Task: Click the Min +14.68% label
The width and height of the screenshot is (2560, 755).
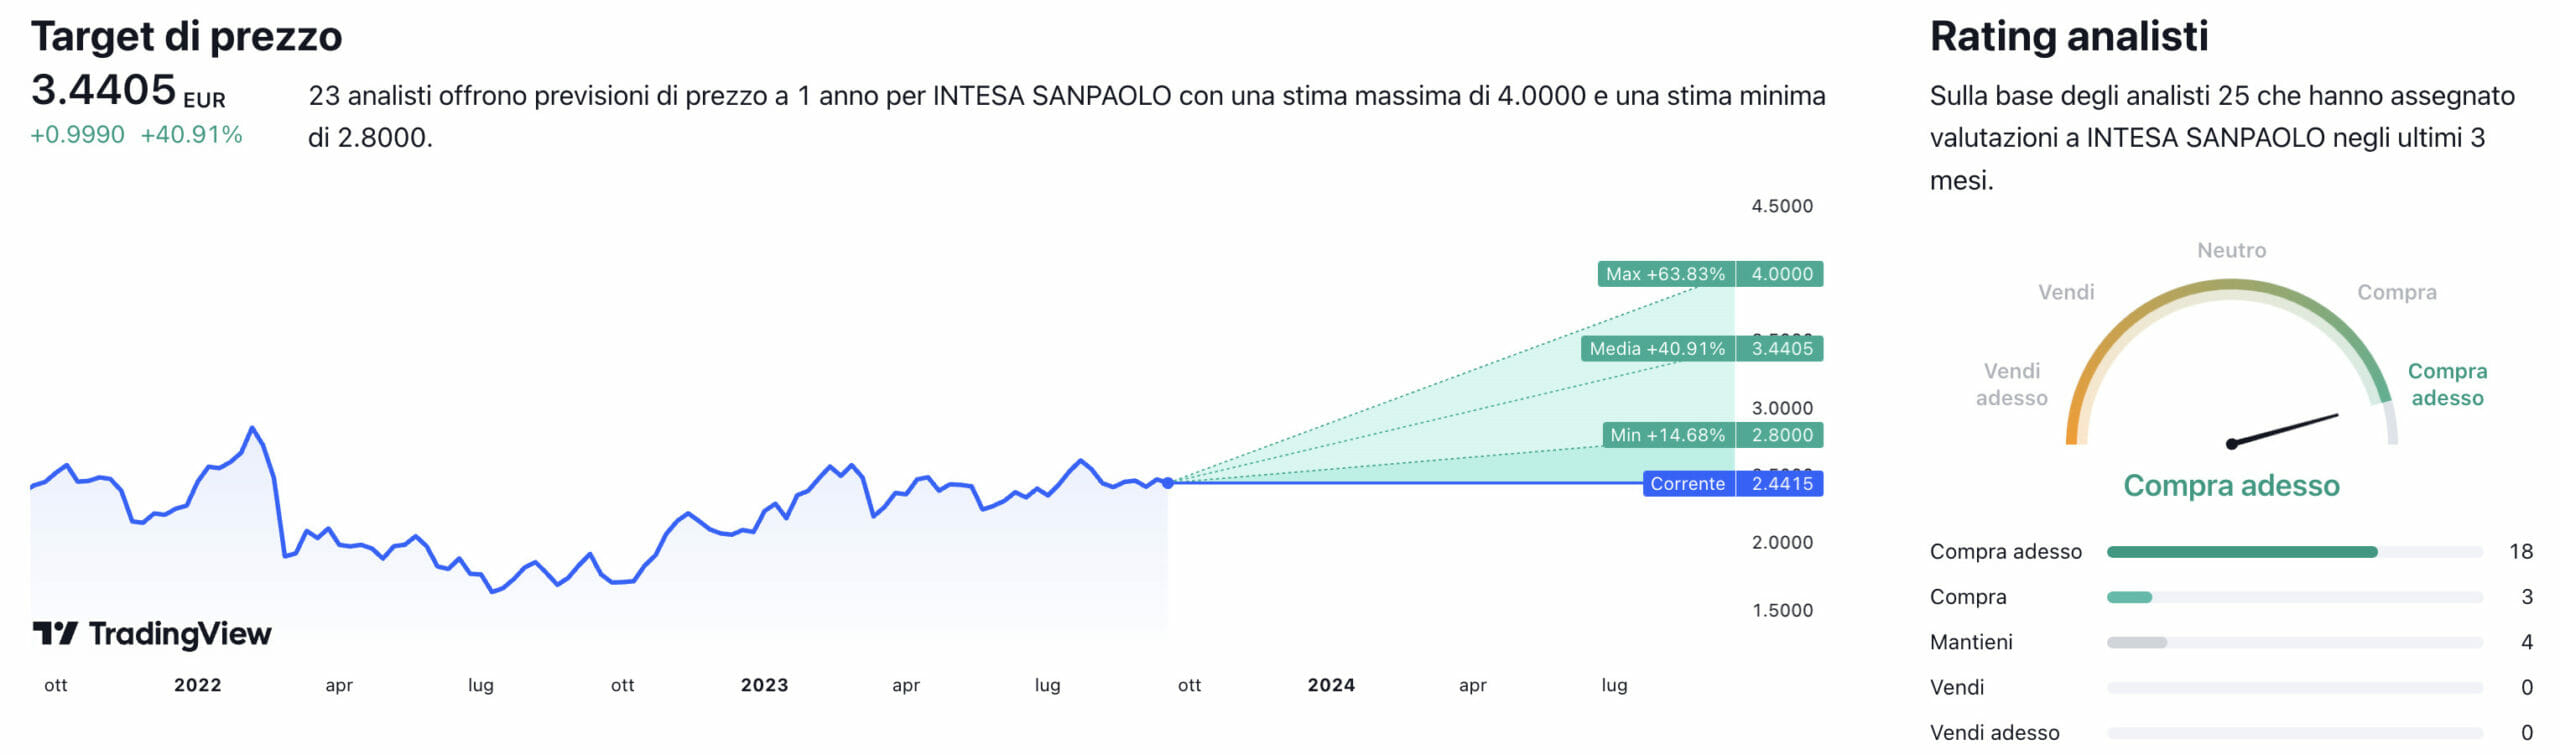Action: (x=1667, y=435)
